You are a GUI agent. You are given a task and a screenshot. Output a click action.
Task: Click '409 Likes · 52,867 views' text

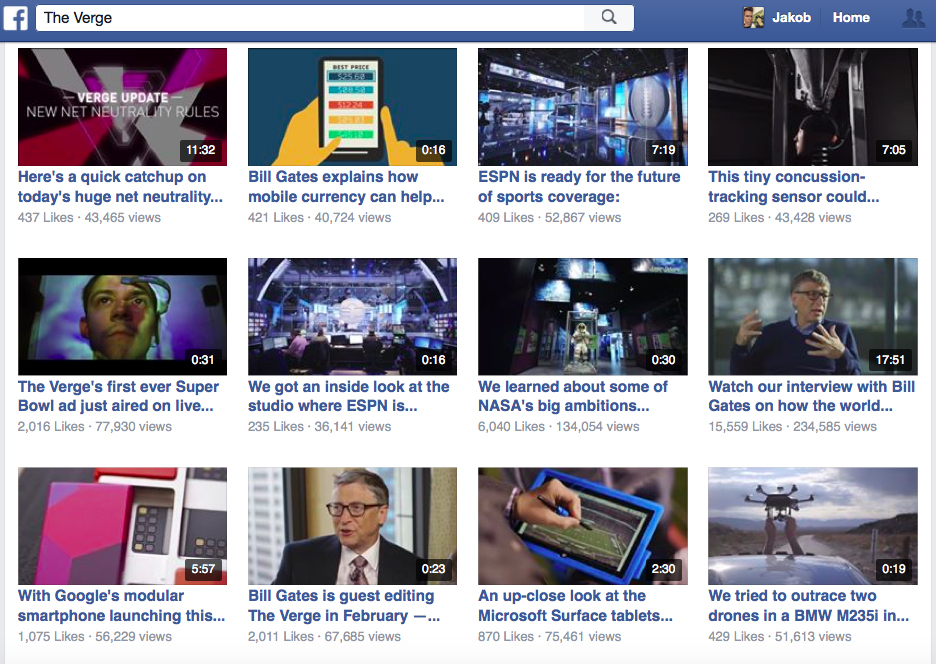coord(550,218)
